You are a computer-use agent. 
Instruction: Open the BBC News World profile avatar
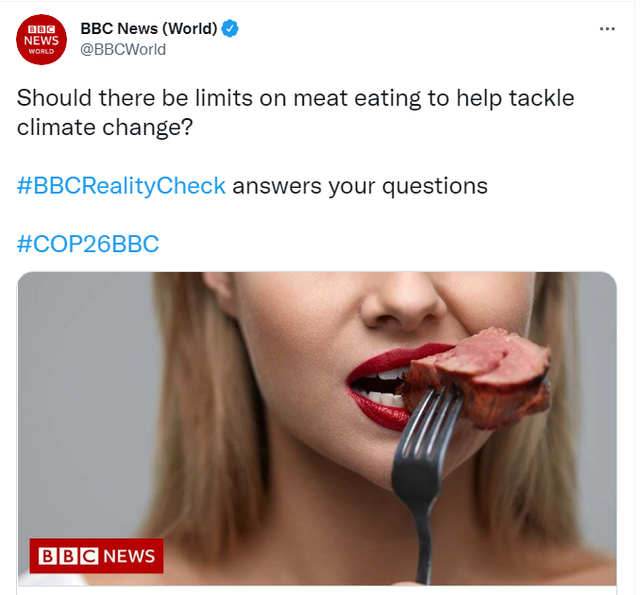click(42, 40)
